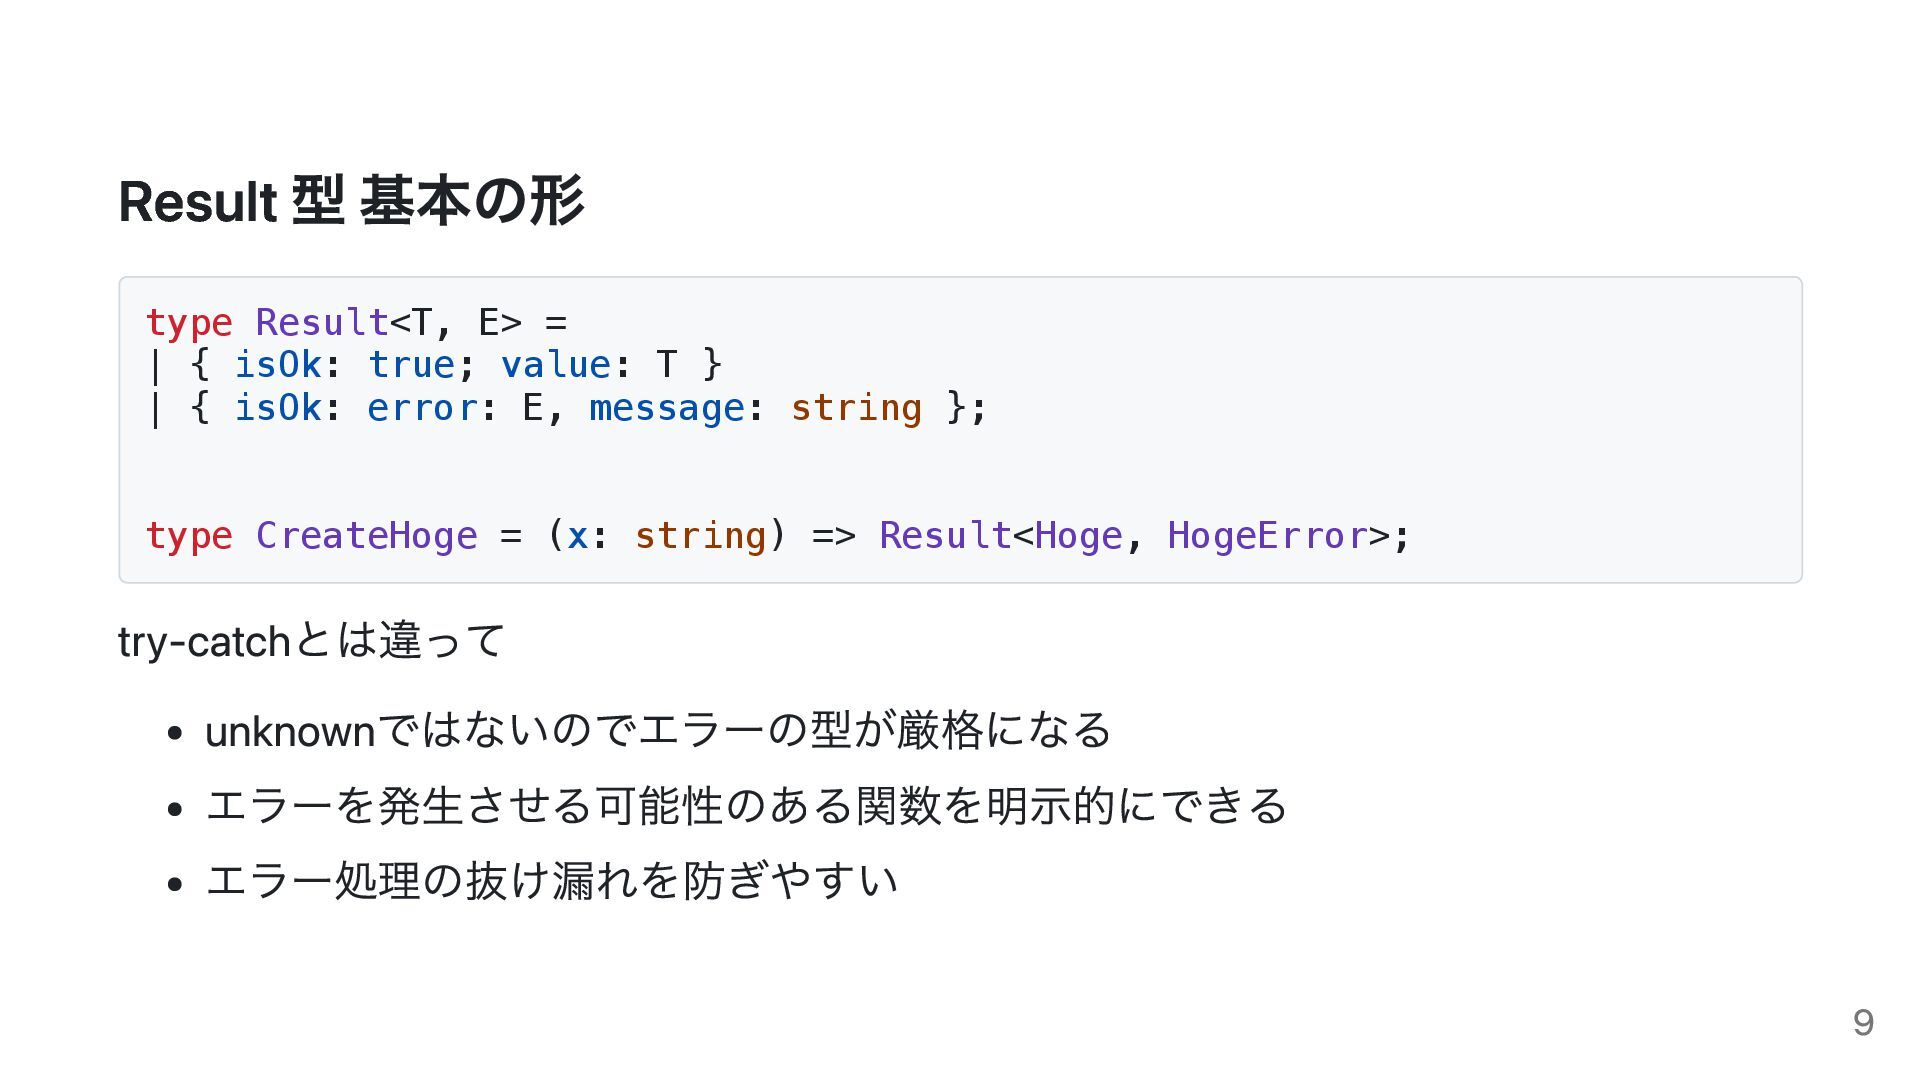Click the "Result<T, E>" type name in the first code line
1920x1080 pixels.
pyautogui.click(x=322, y=323)
